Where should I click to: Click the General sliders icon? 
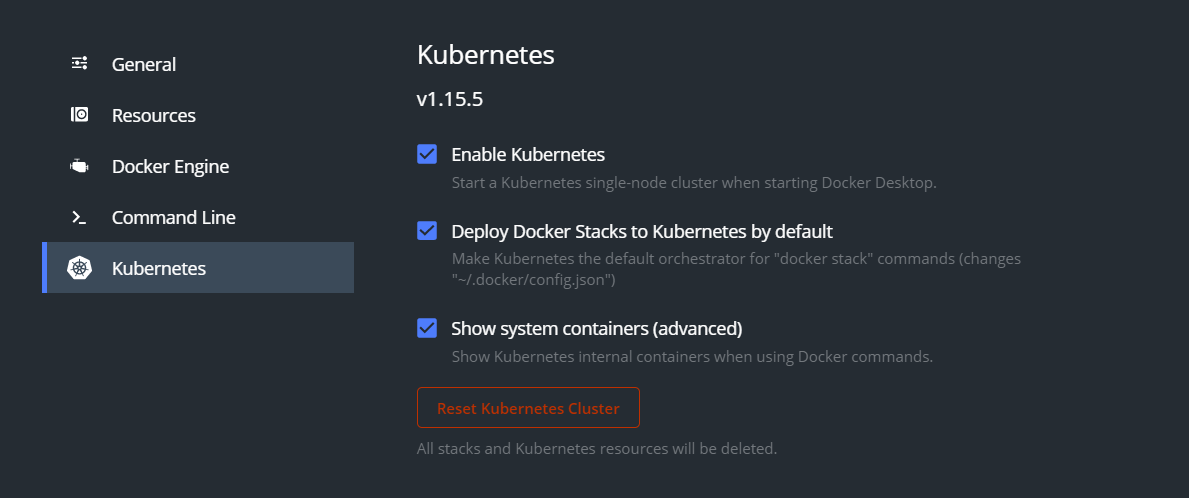click(80, 64)
